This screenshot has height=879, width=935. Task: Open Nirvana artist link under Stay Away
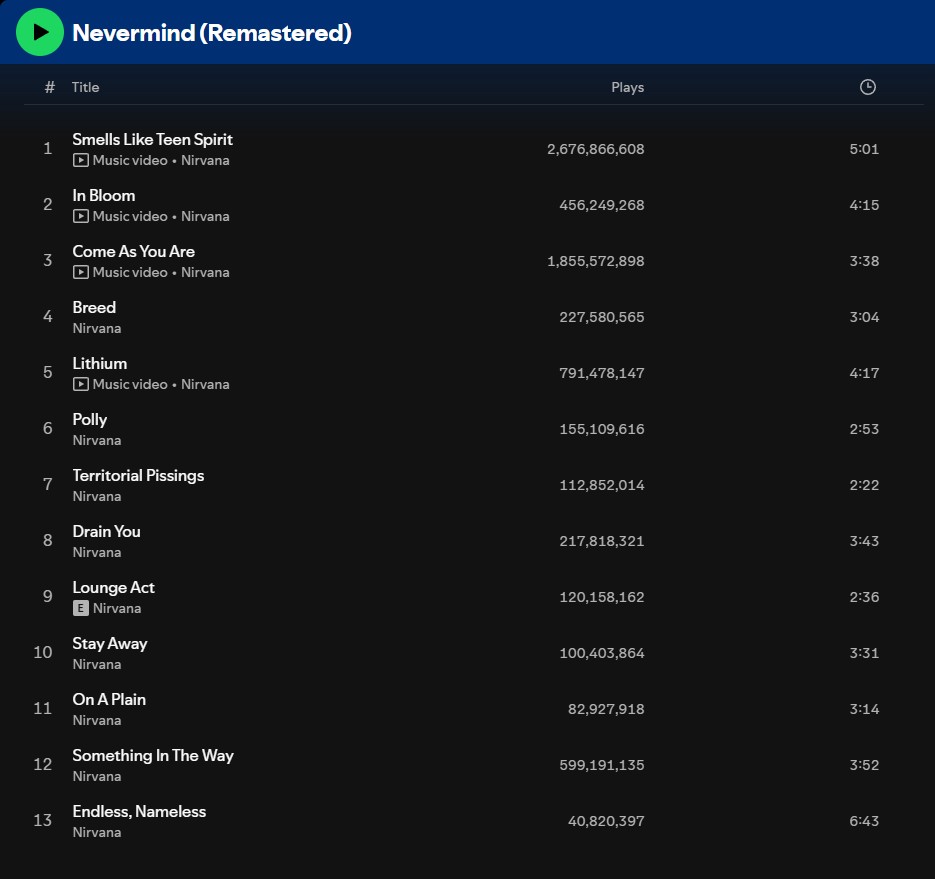pyautogui.click(x=97, y=665)
